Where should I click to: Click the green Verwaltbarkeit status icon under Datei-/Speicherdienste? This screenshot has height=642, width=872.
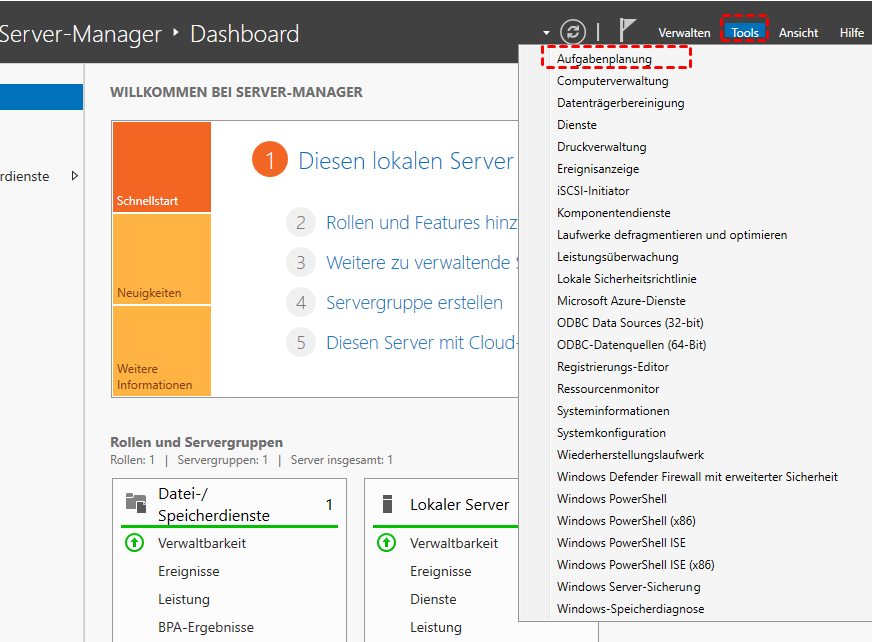click(x=134, y=543)
